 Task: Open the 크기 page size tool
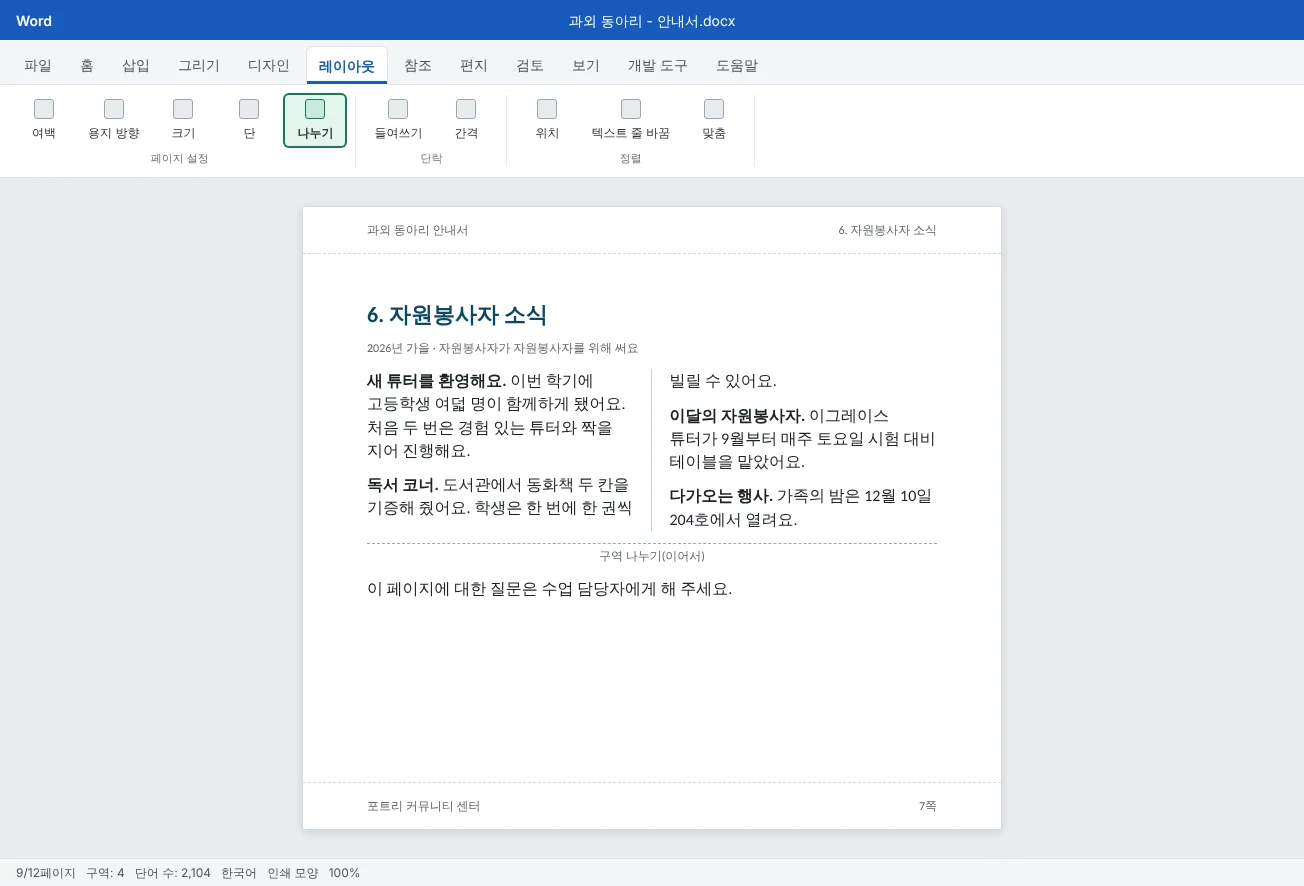tap(183, 120)
